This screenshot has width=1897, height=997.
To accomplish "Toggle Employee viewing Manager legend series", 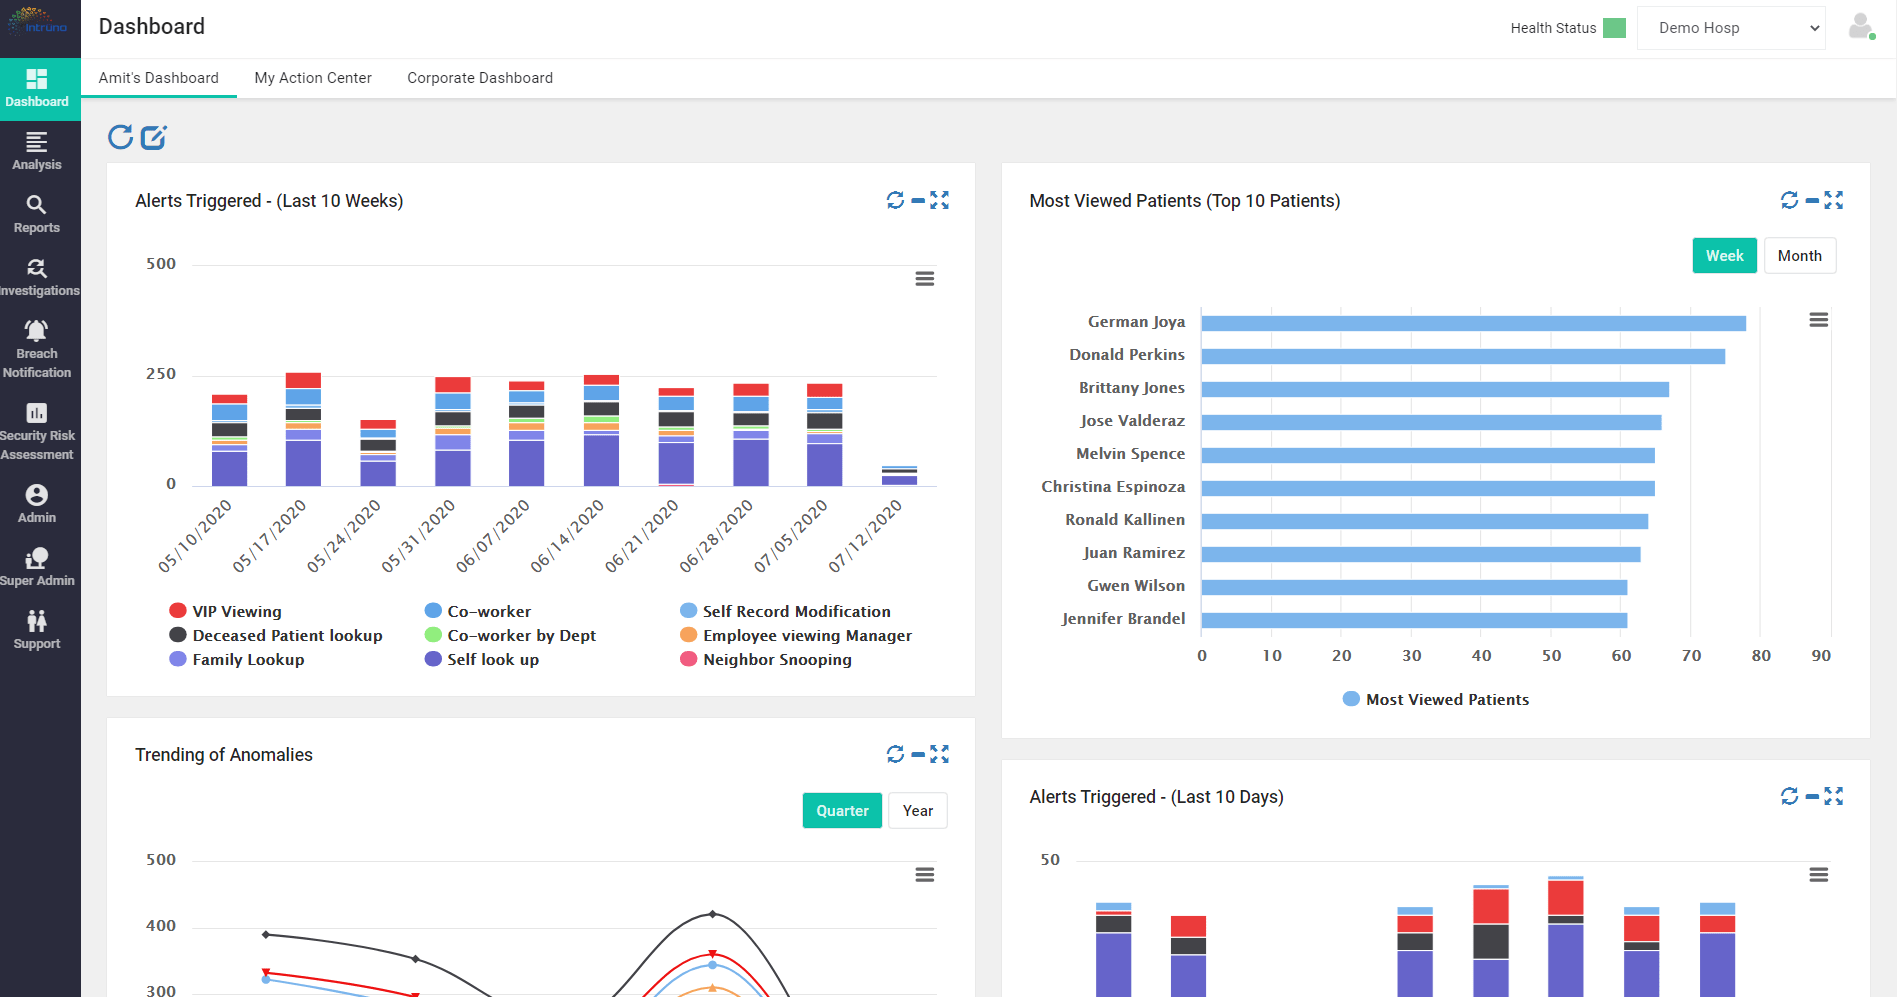I will click(x=796, y=635).
